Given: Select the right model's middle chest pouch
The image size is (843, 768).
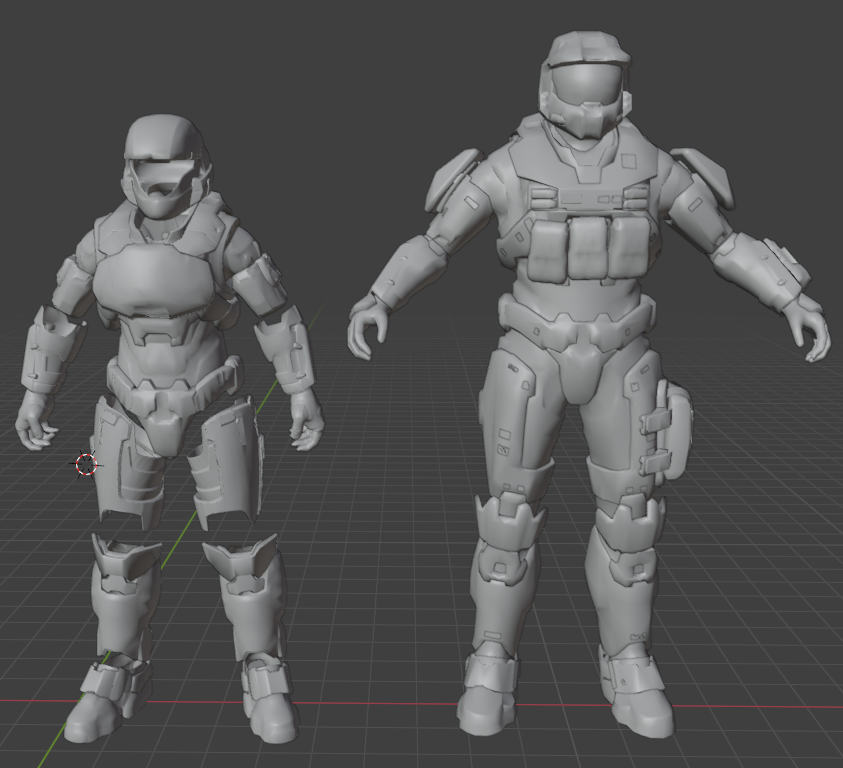Looking at the screenshot, I should (588, 249).
